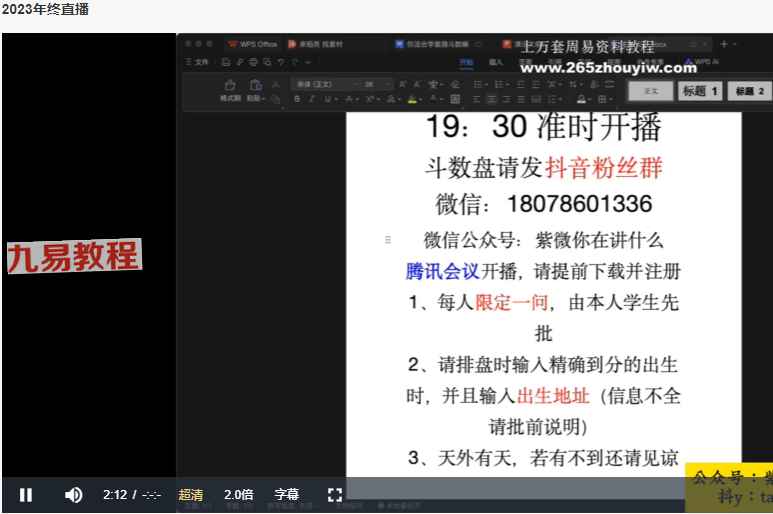773x514 pixels.
Task: Click the paragraph handle beside 微信公众号
Action: pos(388,240)
